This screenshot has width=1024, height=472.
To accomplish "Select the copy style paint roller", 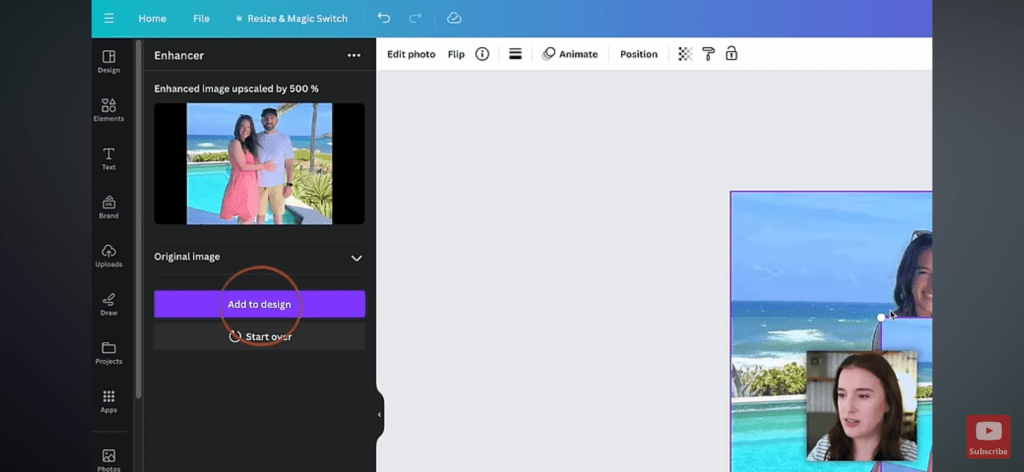I will click(709, 54).
